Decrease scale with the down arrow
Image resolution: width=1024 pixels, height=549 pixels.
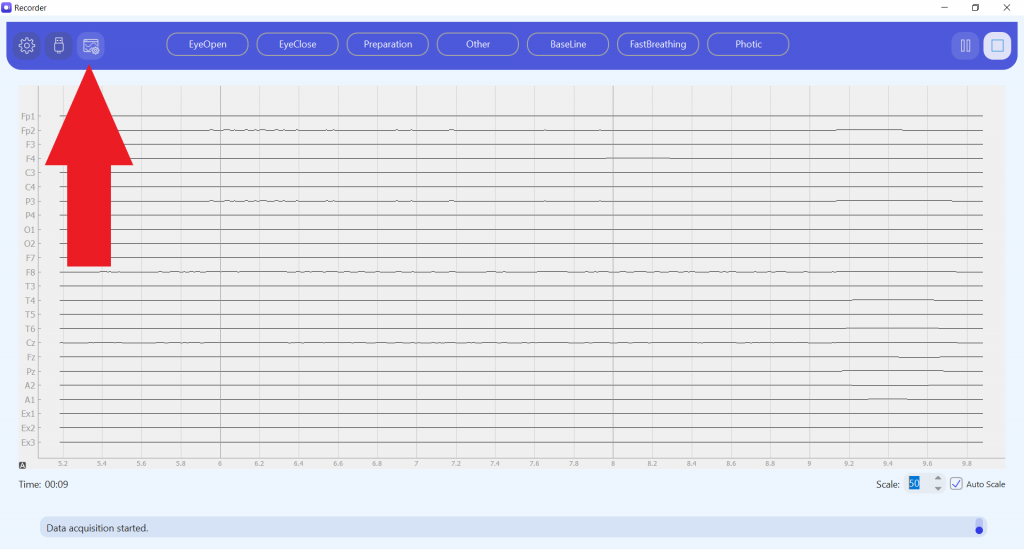[x=937, y=489]
